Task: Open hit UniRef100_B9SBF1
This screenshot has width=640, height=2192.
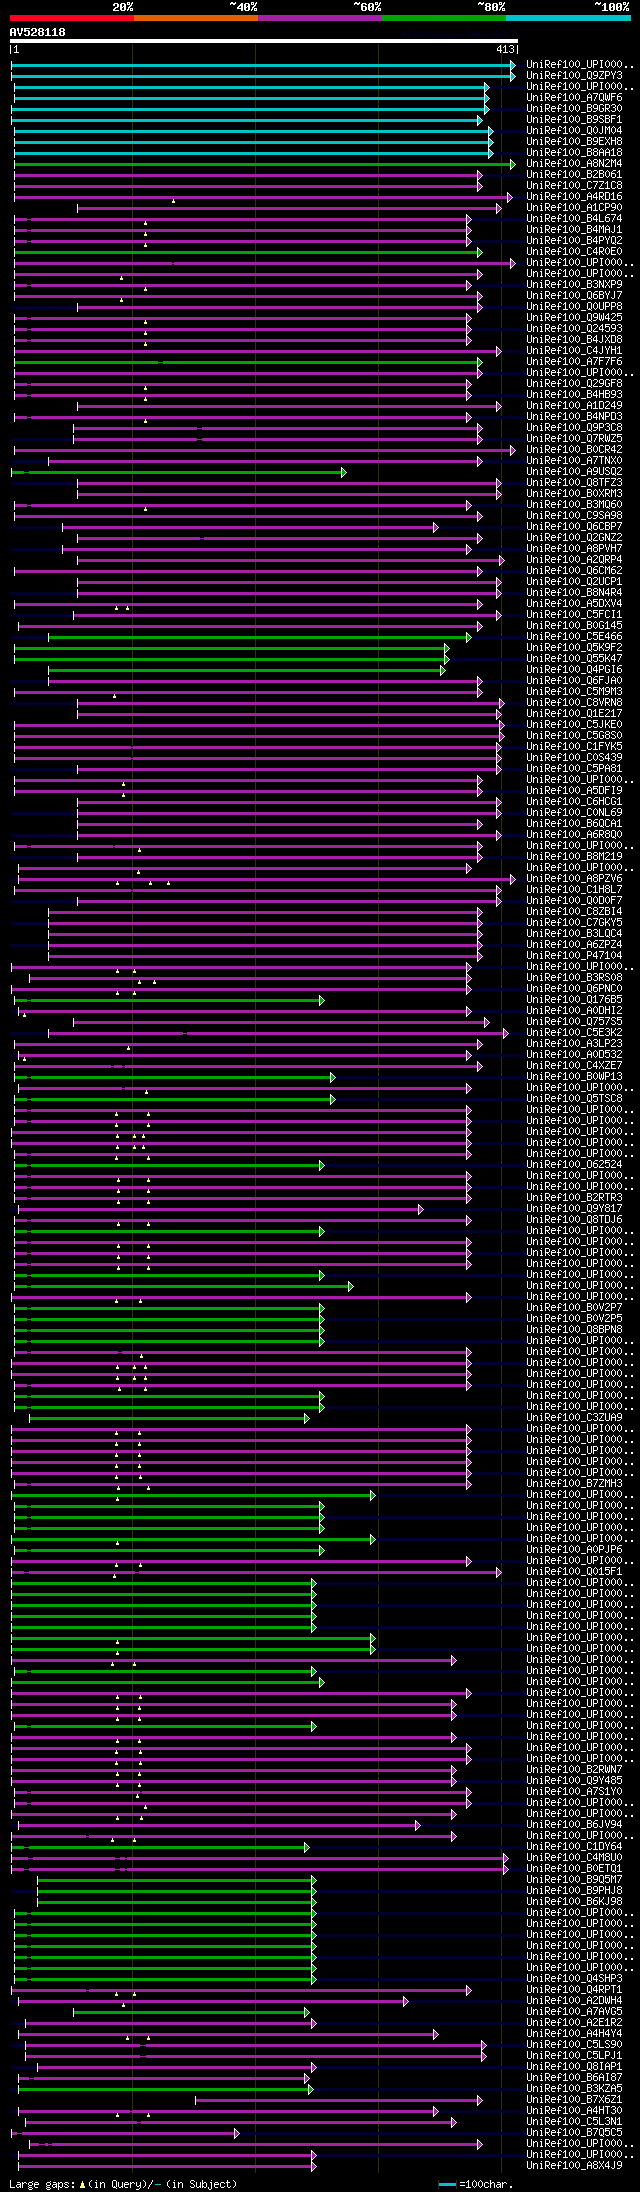Action: point(574,119)
